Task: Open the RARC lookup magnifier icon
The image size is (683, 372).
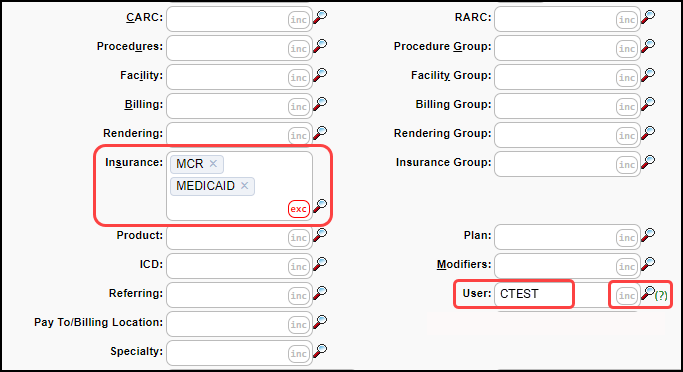Action: tap(648, 17)
